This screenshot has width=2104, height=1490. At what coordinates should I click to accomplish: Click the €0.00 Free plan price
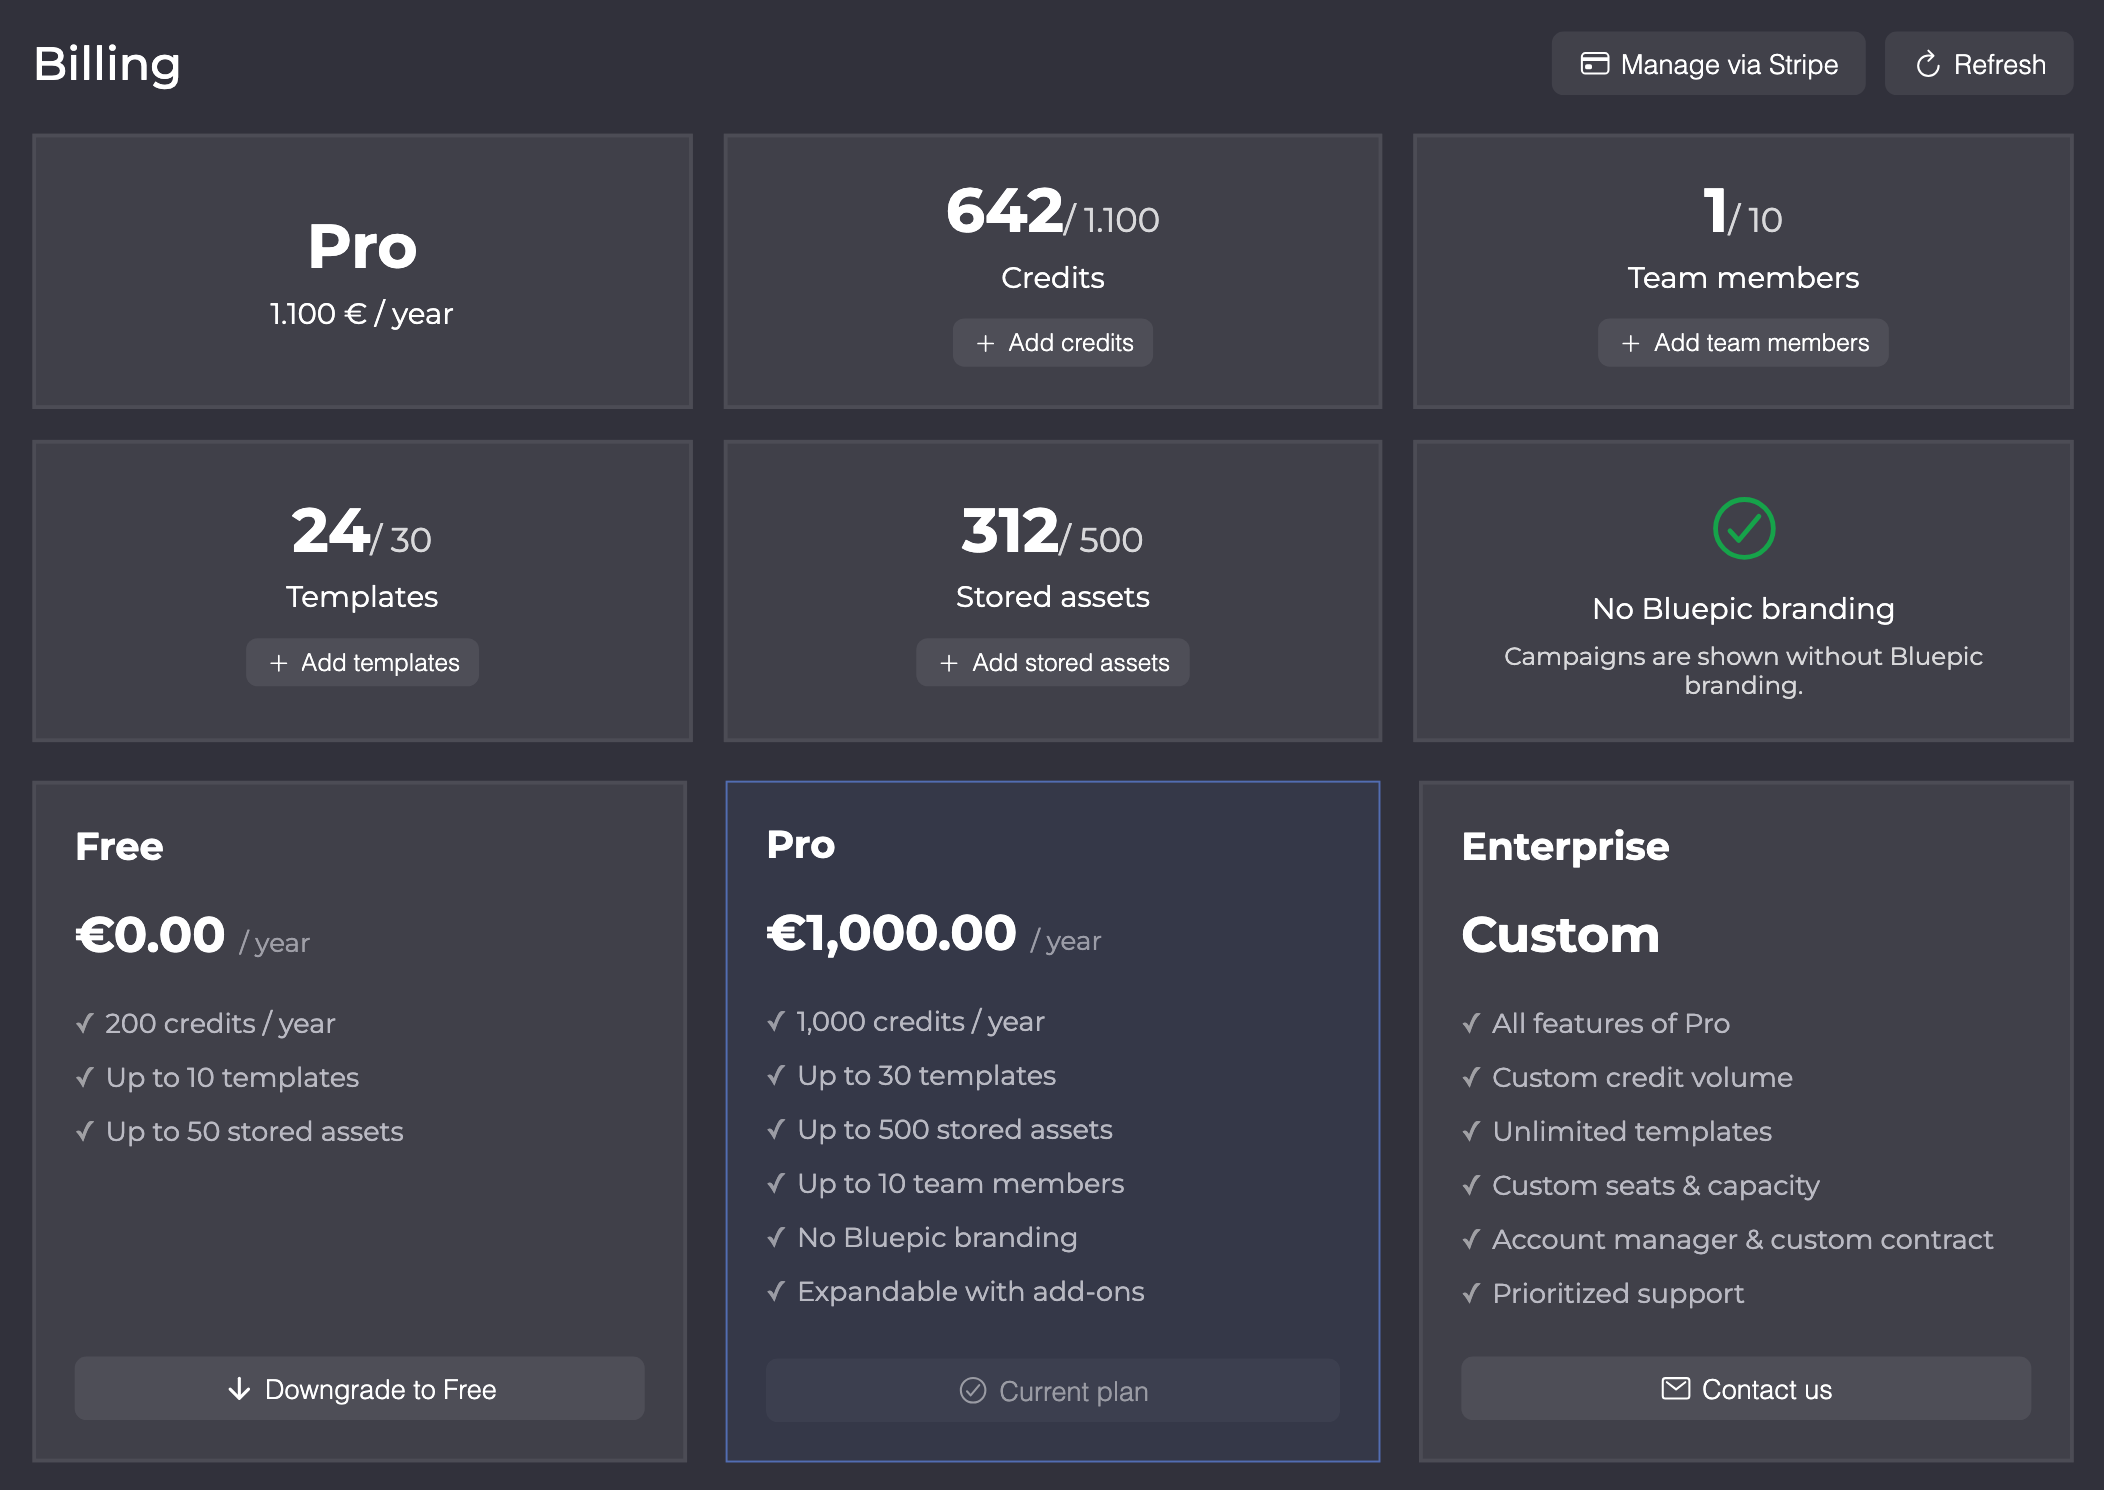pyautogui.click(x=150, y=935)
